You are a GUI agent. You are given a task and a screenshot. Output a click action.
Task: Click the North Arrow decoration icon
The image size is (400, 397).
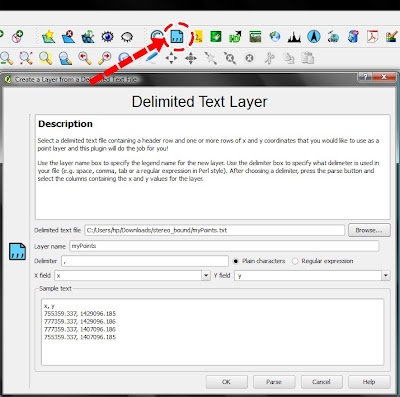click(x=314, y=36)
